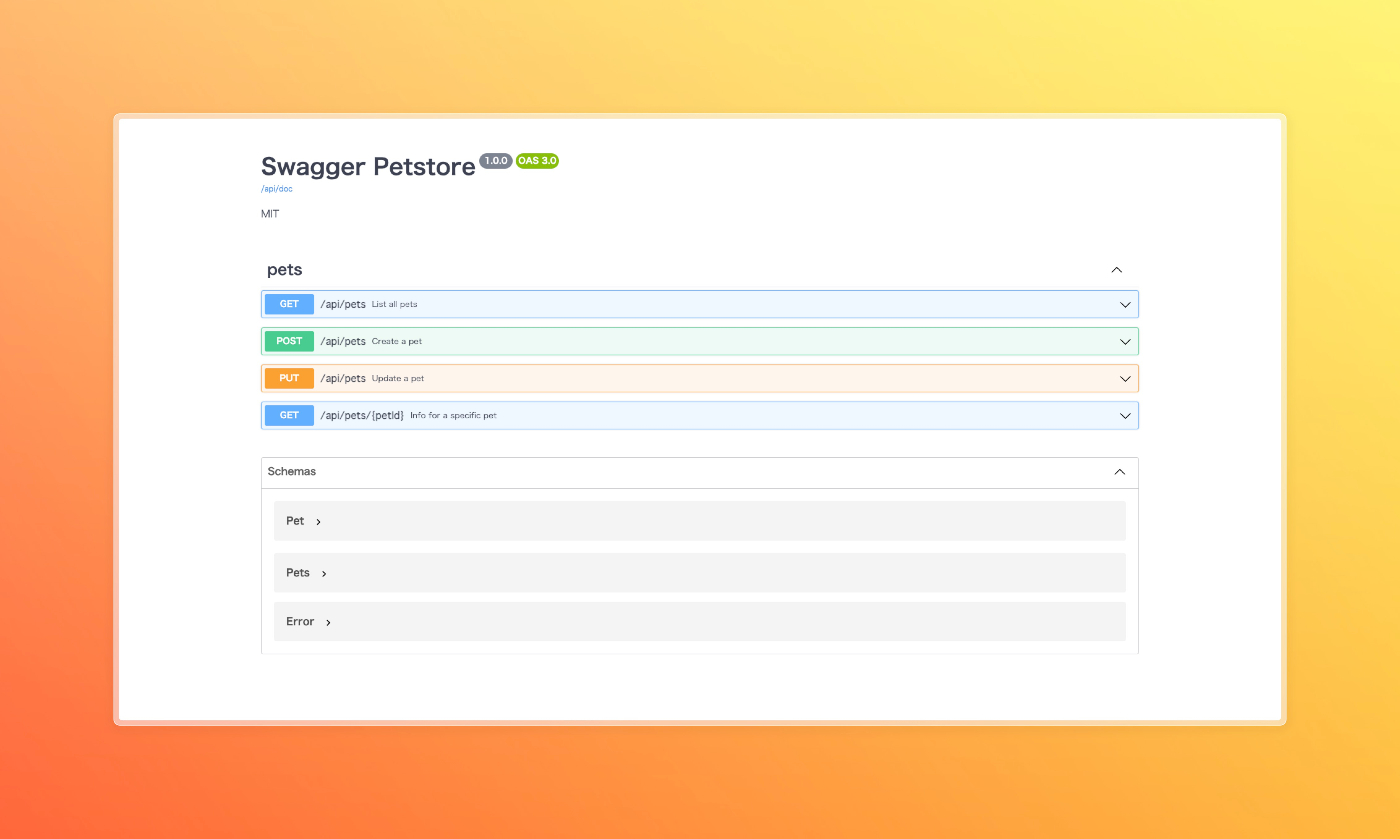This screenshot has width=1400, height=839.
Task: Click the 'Update a pet' summary
Action: click(x=398, y=378)
